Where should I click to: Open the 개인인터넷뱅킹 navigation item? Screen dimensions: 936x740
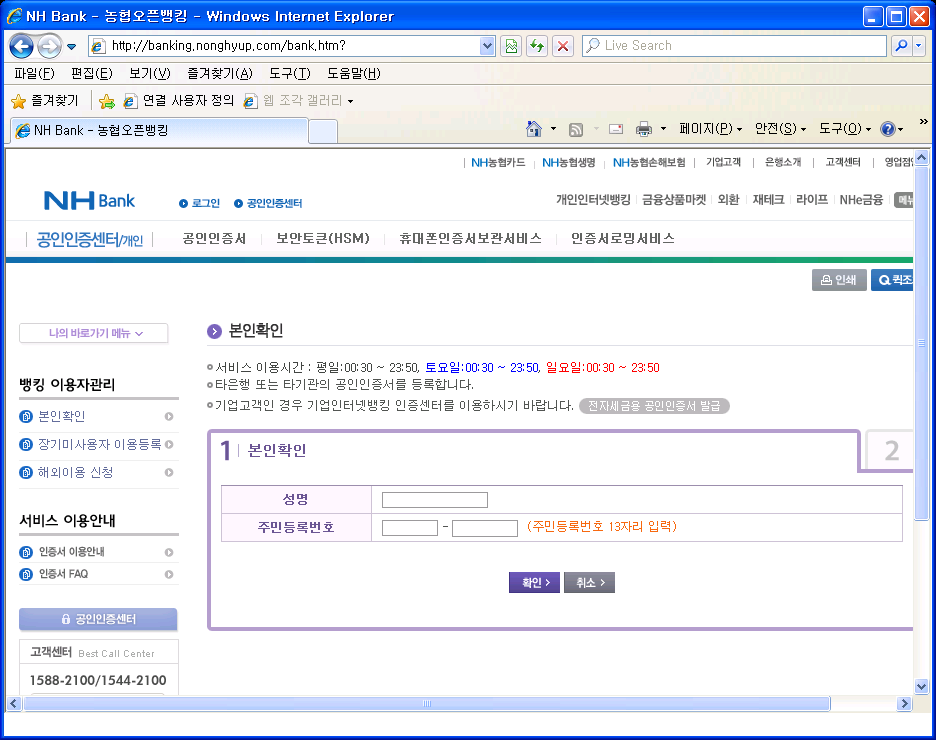pos(593,200)
